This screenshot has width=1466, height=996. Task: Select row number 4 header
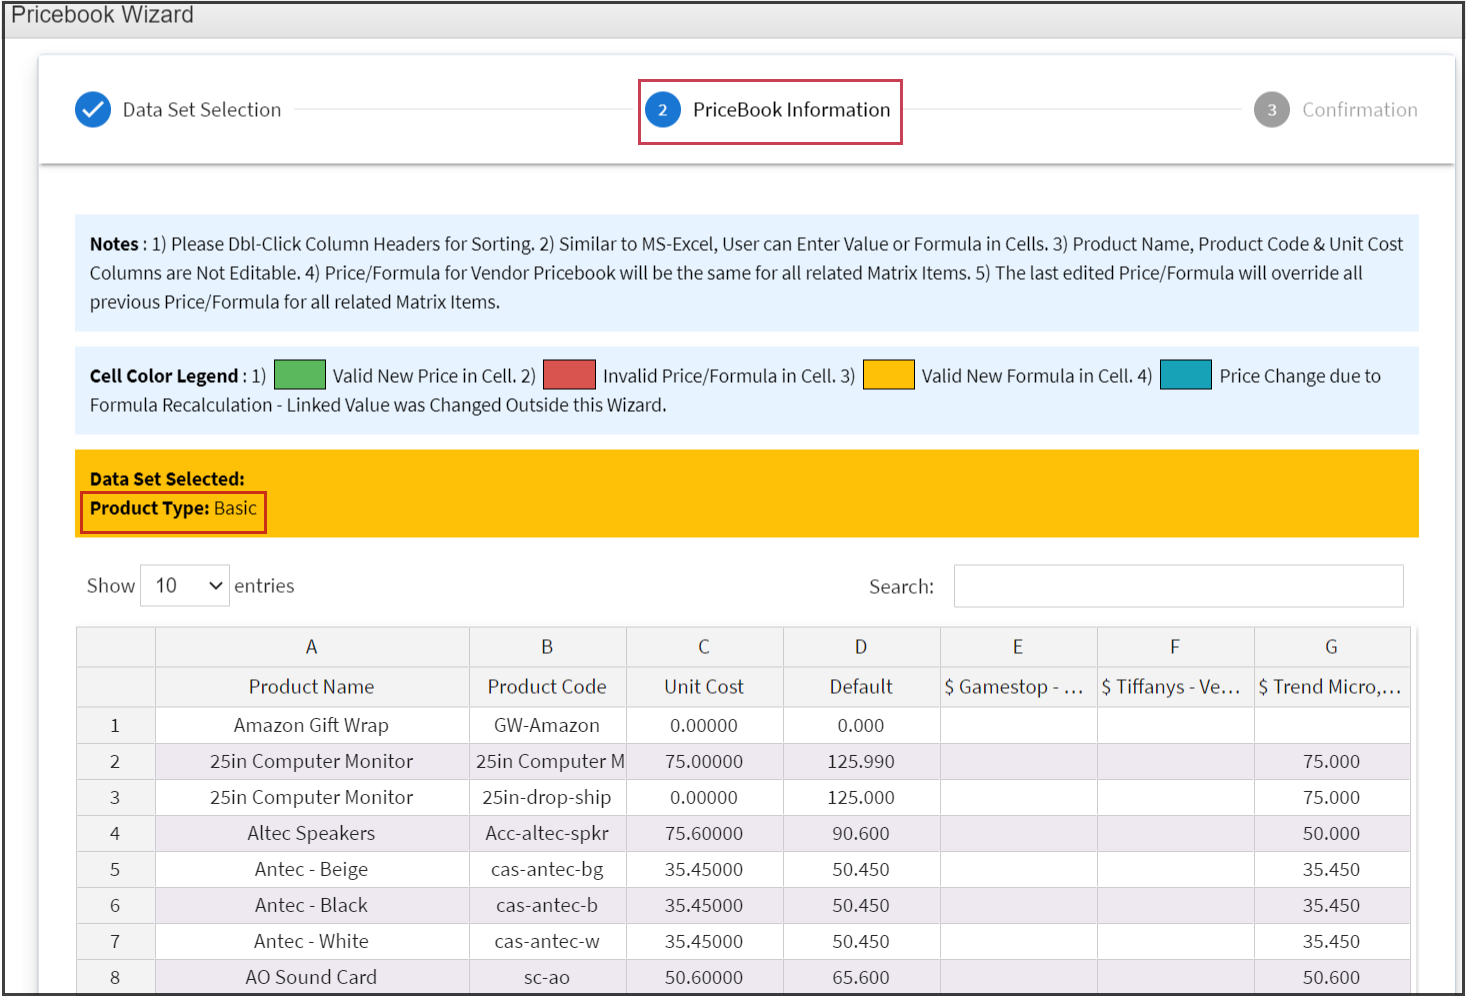click(115, 834)
